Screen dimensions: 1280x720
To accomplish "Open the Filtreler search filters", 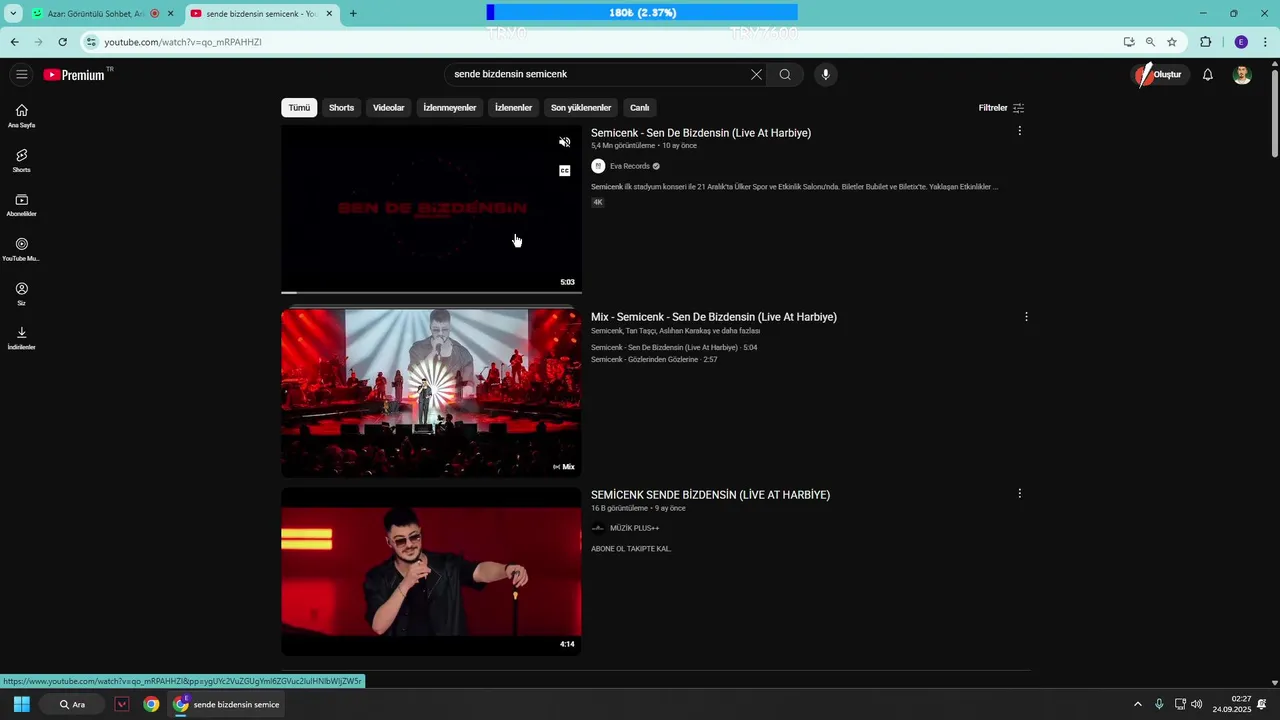I will pos(1001,108).
